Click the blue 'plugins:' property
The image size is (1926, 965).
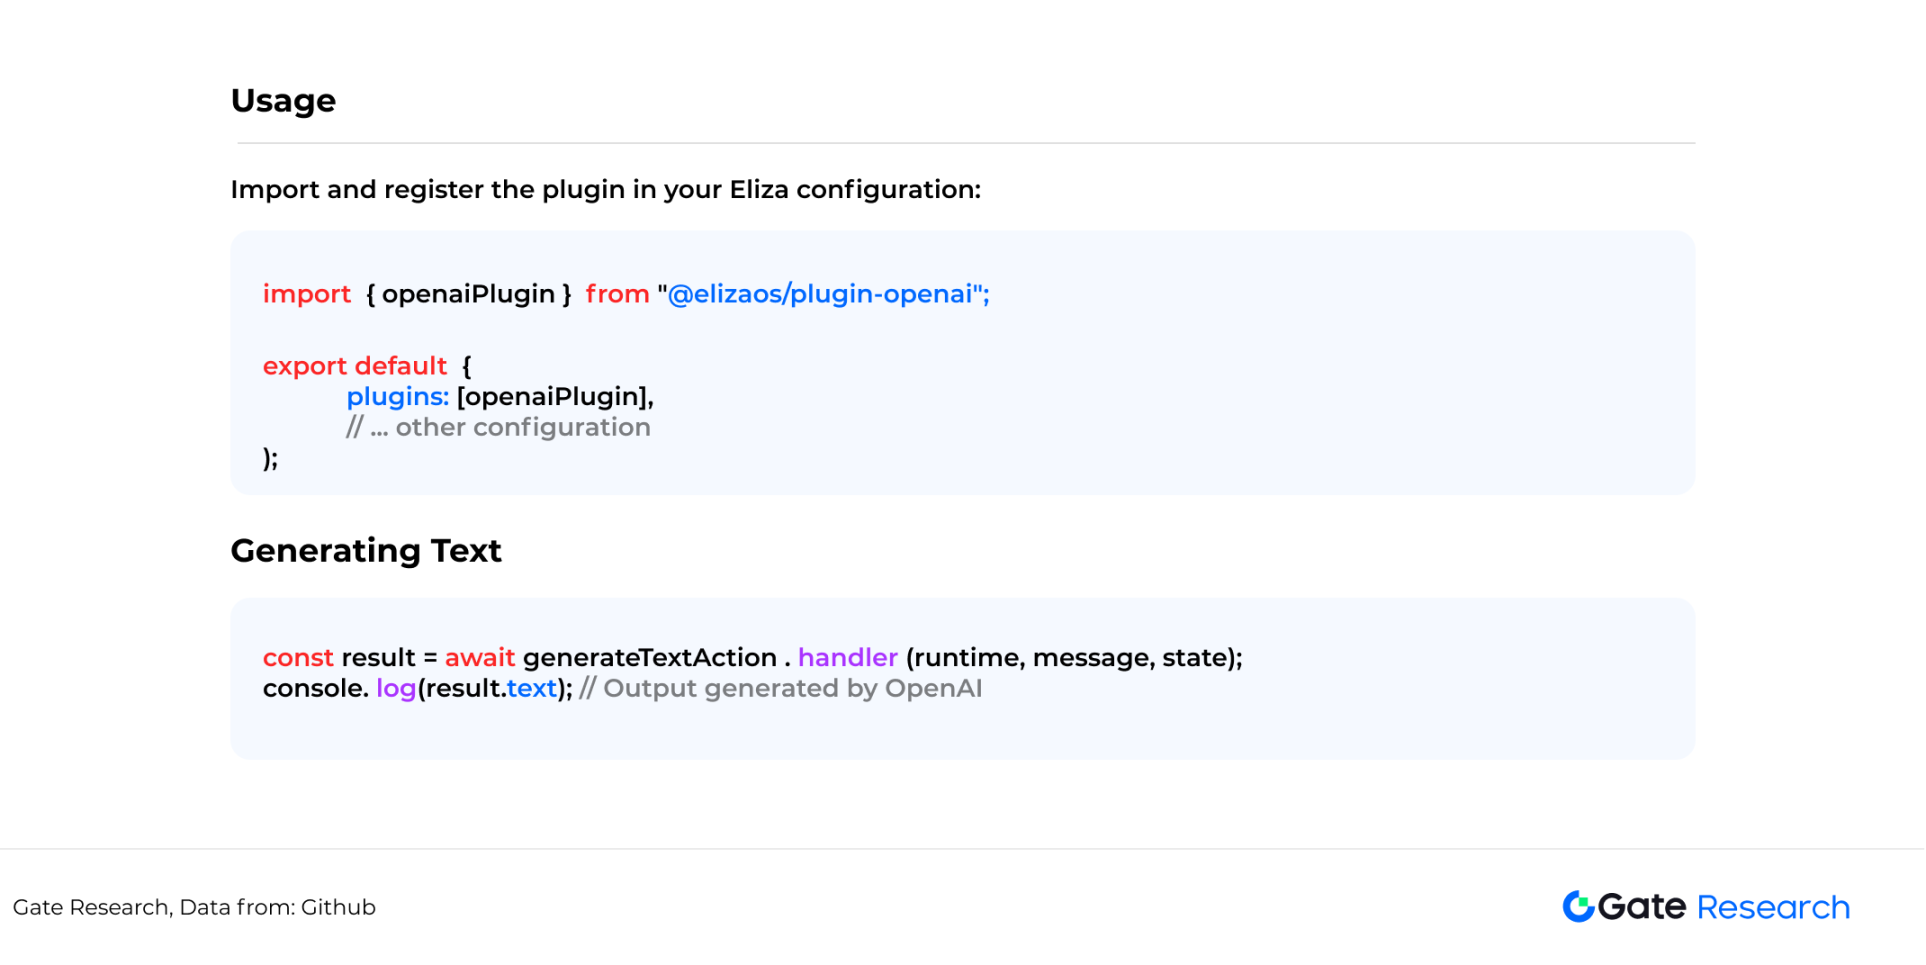pyautogui.click(x=397, y=397)
